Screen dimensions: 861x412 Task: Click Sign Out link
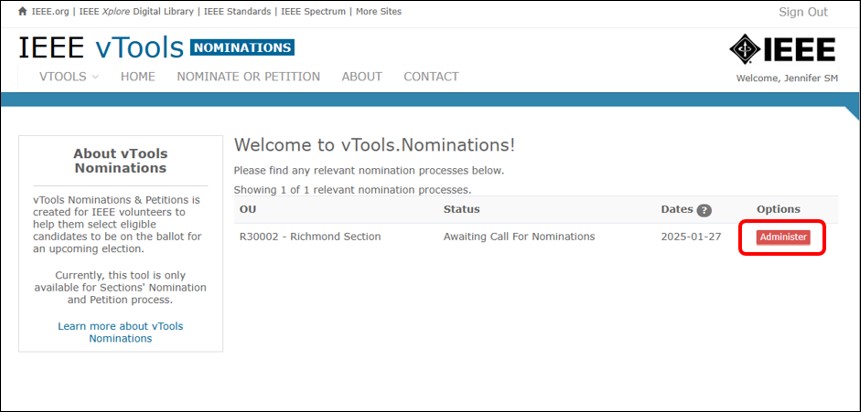(803, 12)
